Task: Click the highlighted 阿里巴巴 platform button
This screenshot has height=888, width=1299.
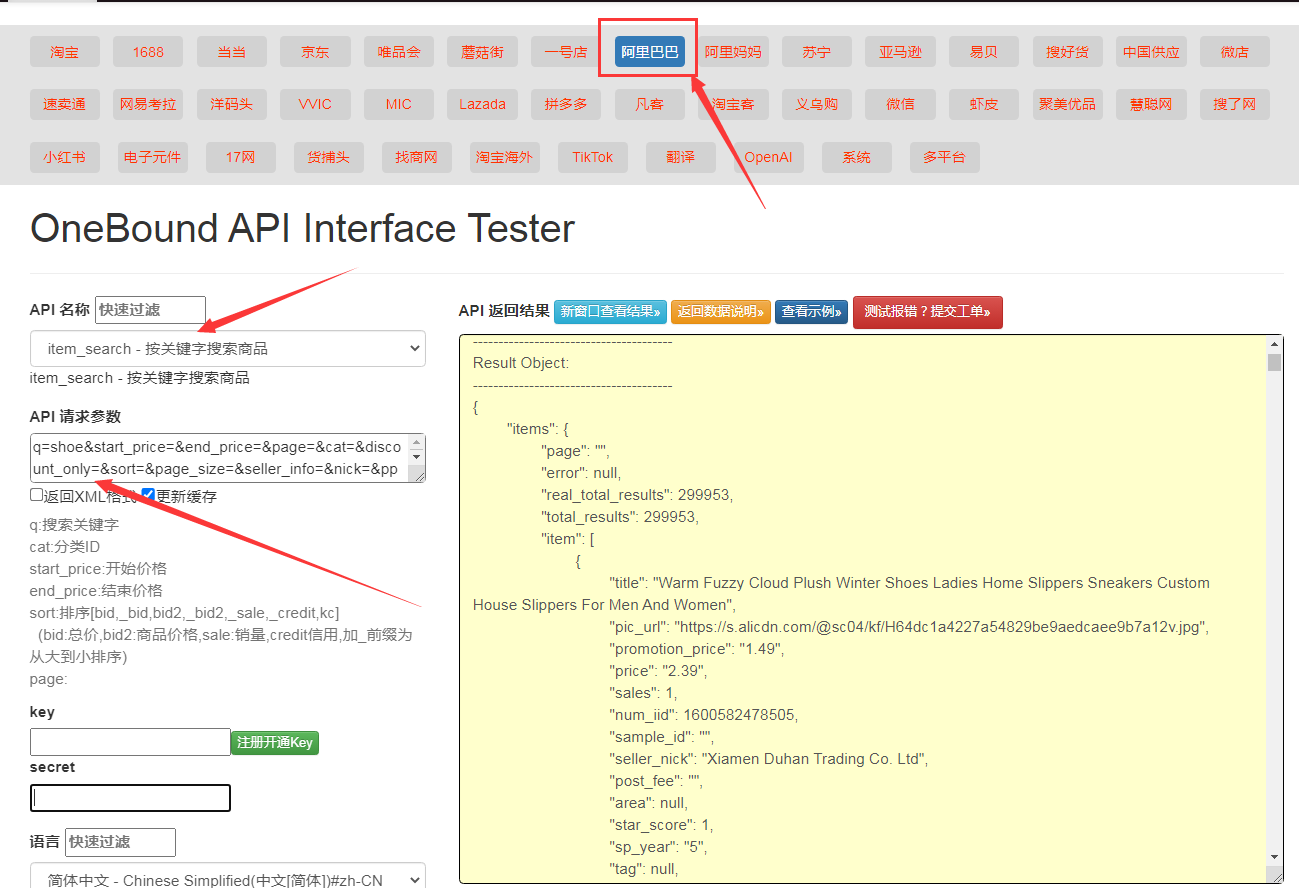Action: coord(650,52)
